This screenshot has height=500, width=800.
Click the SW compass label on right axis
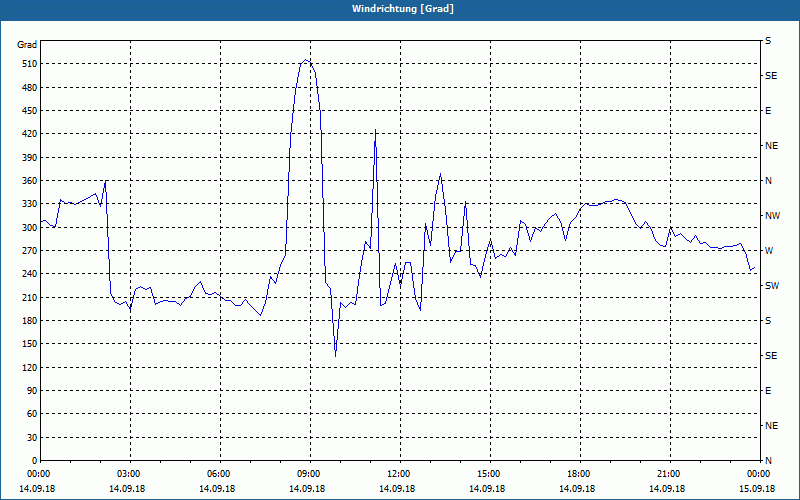[772, 286]
